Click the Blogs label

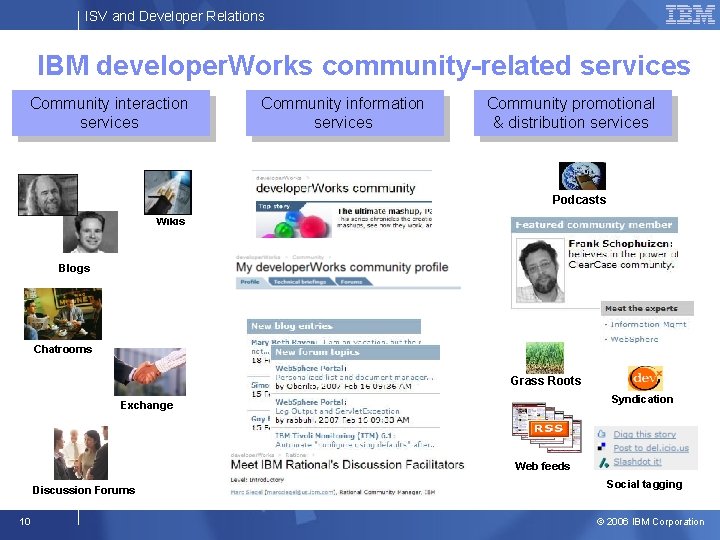[74, 268]
